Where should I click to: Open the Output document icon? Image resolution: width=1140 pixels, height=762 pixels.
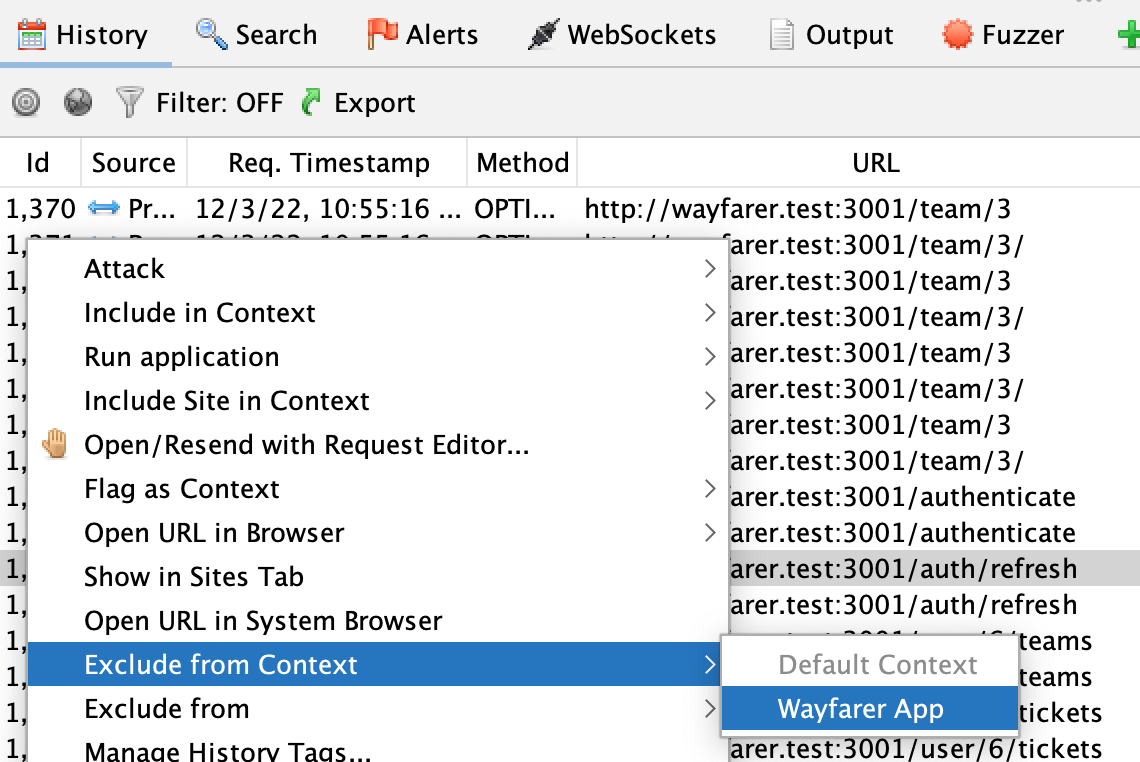pyautogui.click(x=782, y=35)
